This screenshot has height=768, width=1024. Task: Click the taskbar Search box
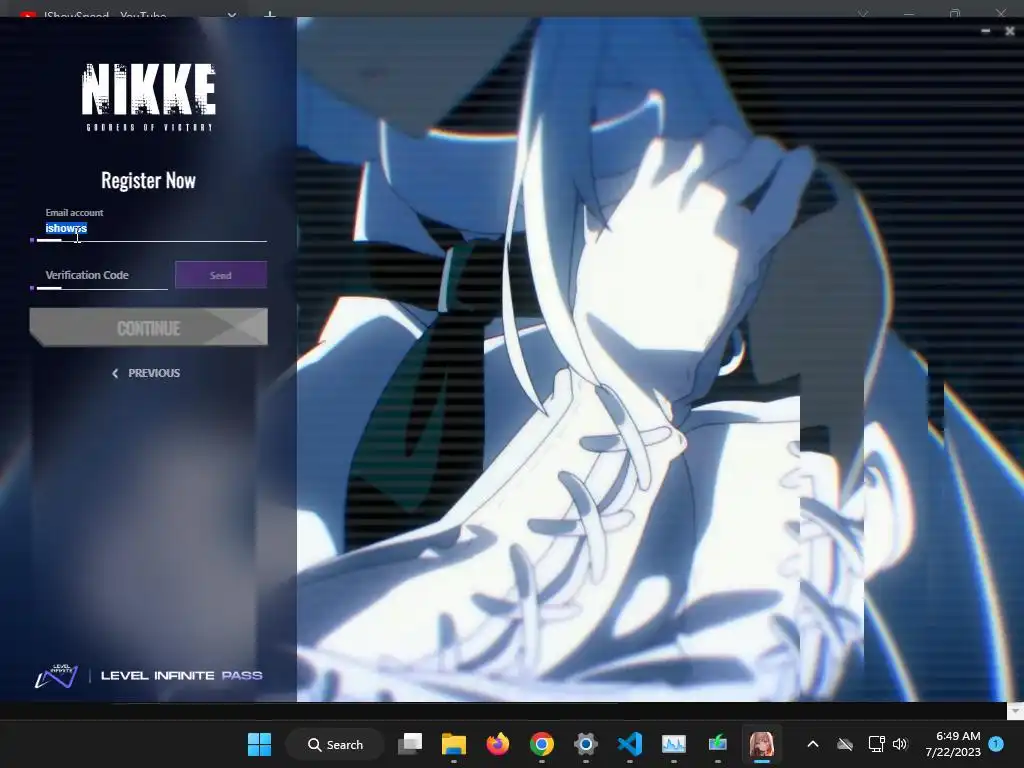(x=335, y=744)
